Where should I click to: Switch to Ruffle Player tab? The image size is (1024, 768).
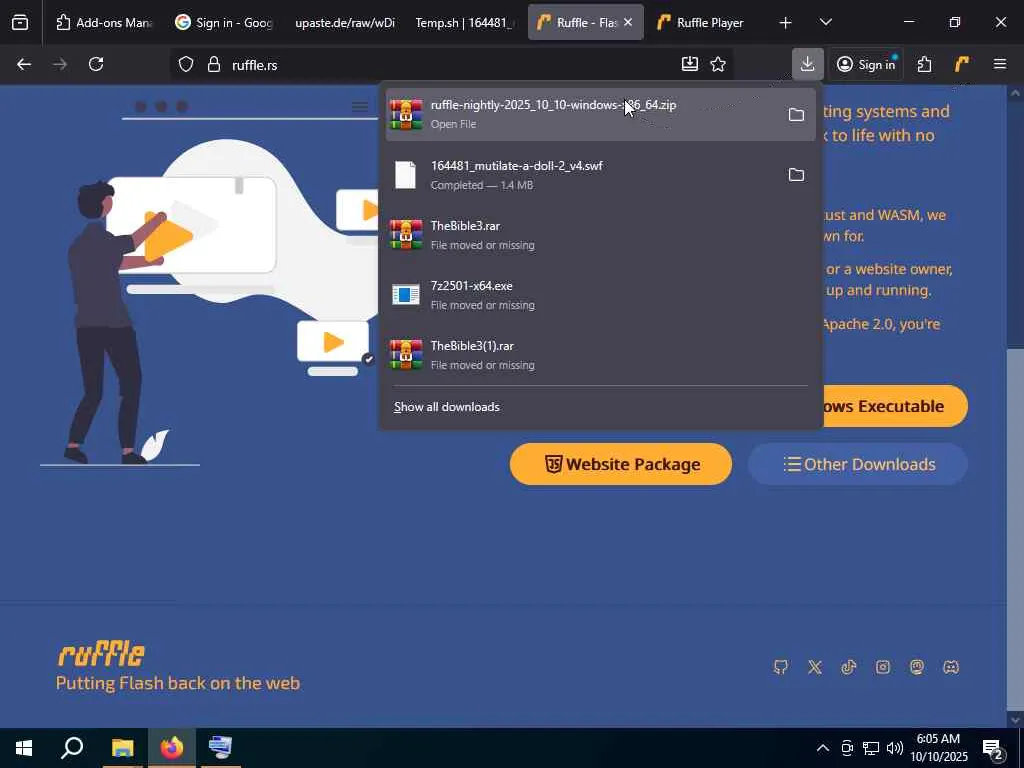point(705,22)
